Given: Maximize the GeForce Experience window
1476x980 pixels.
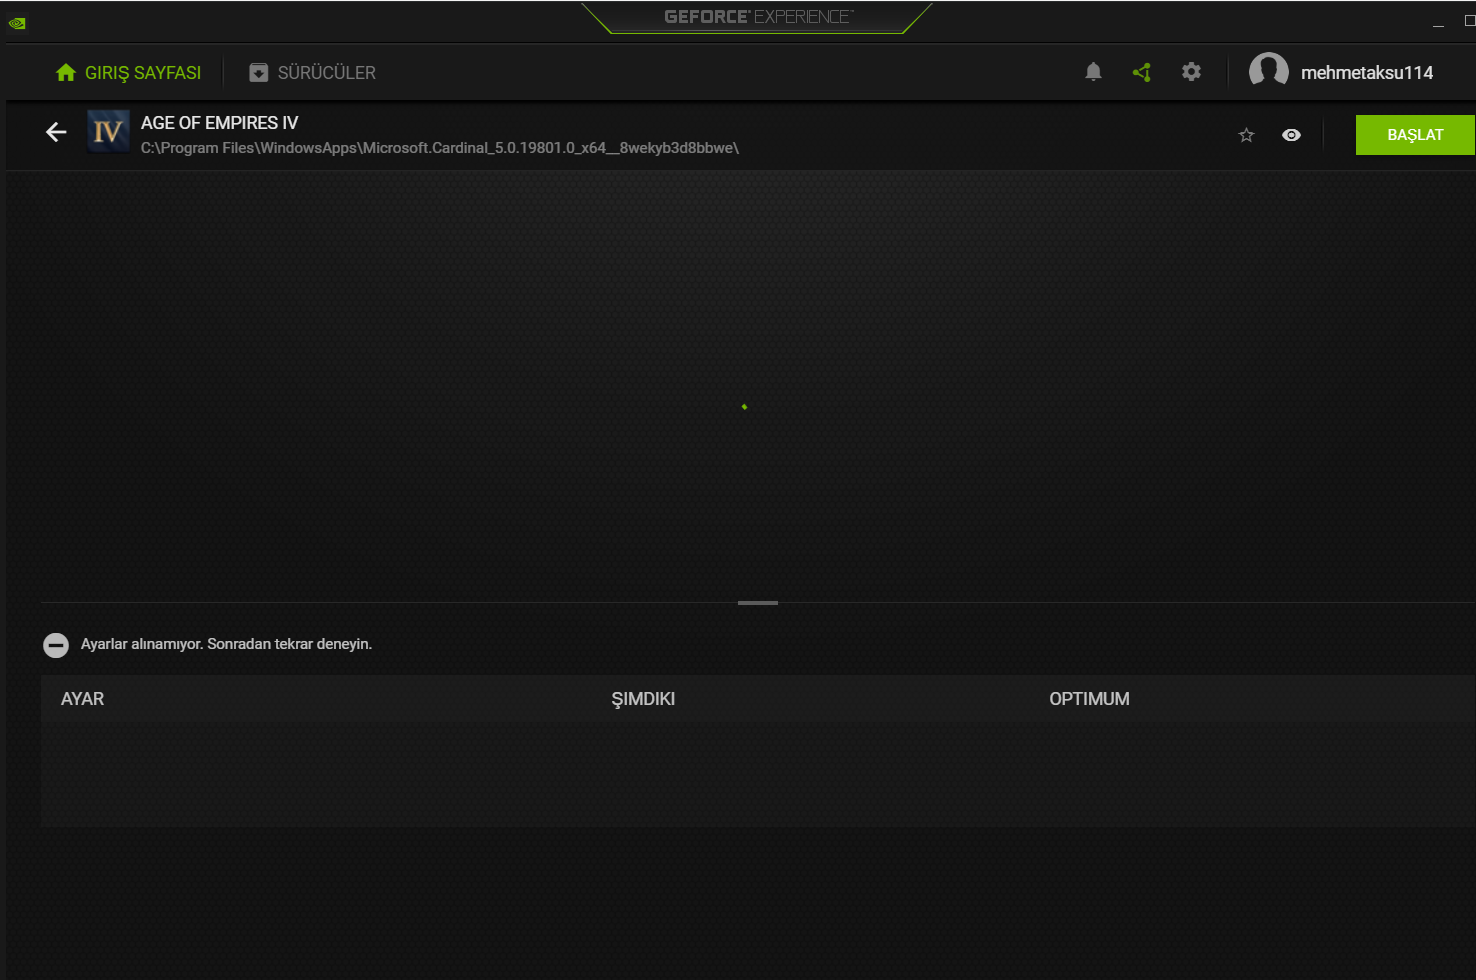Looking at the screenshot, I should tap(1469, 21).
